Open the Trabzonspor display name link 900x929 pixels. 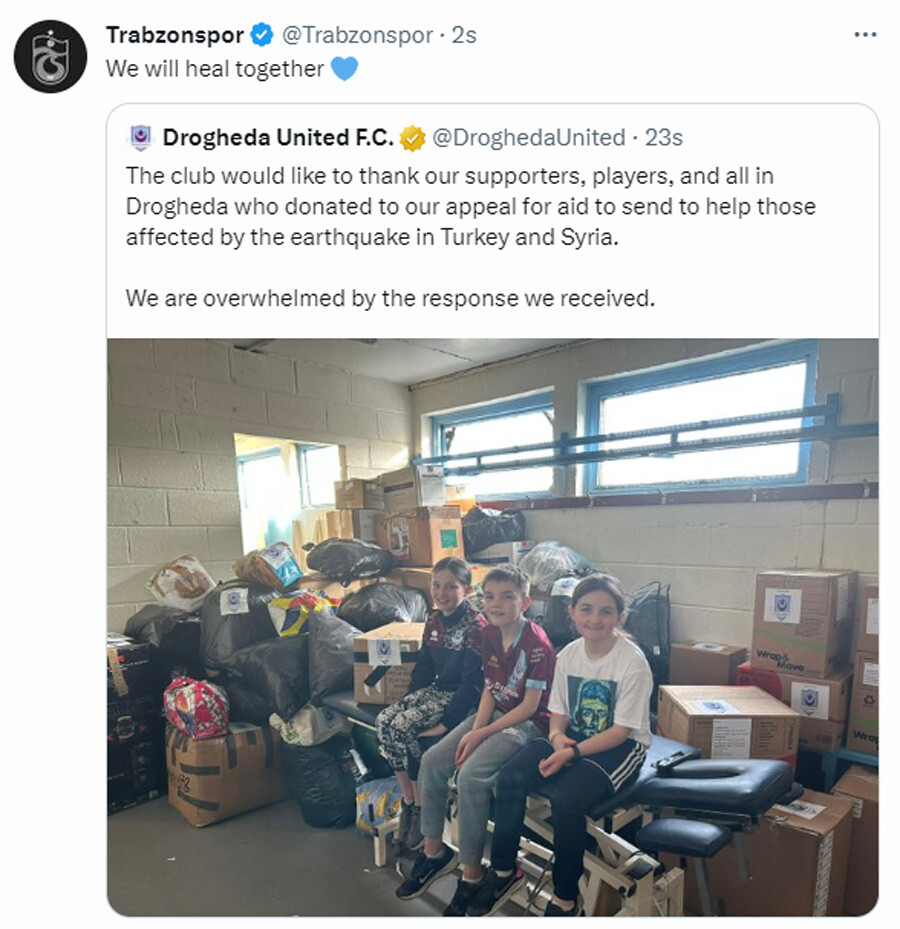tap(175, 35)
